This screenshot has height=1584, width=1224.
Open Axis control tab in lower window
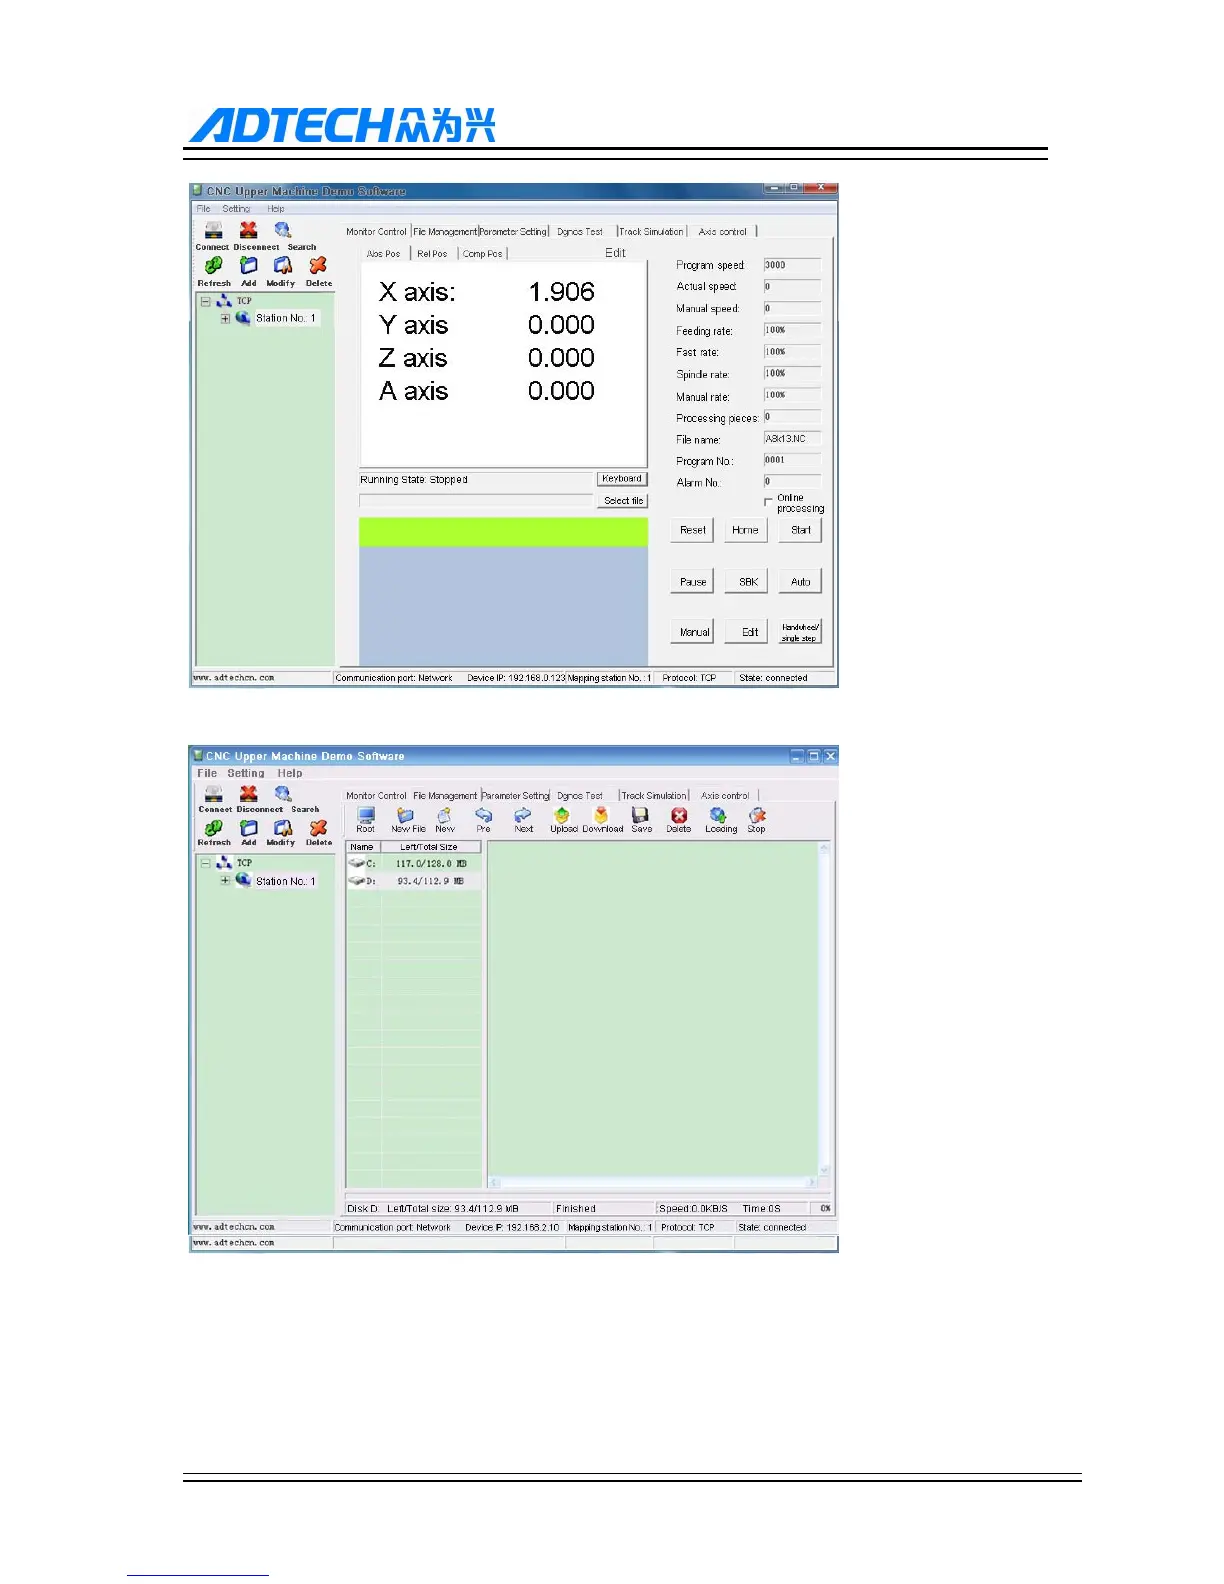(725, 796)
